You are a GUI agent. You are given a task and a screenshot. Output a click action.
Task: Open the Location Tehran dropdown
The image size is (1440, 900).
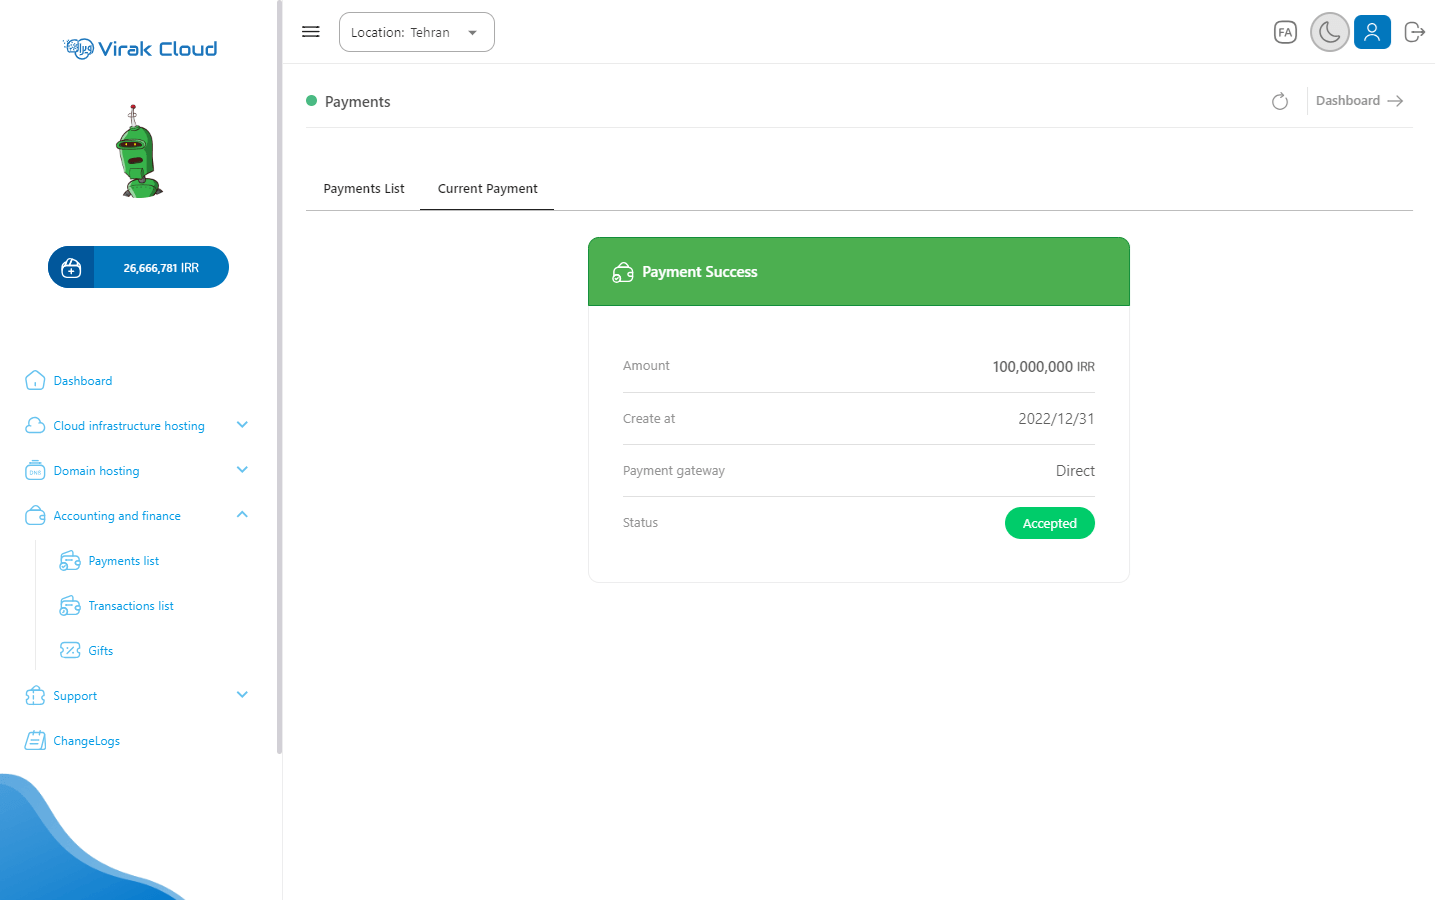416,32
